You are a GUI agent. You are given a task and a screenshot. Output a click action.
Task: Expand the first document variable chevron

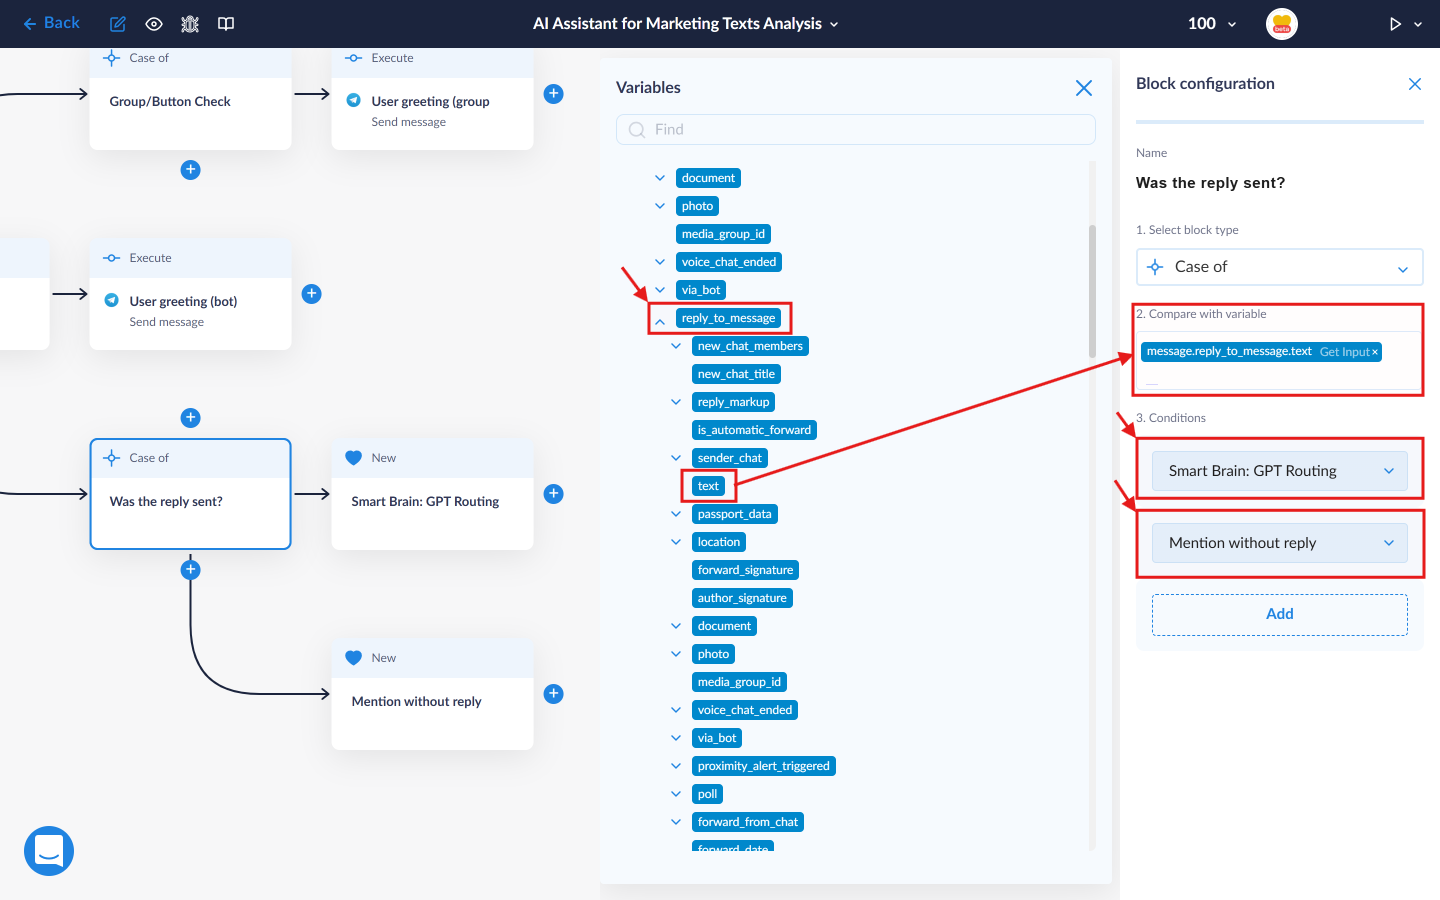click(660, 178)
